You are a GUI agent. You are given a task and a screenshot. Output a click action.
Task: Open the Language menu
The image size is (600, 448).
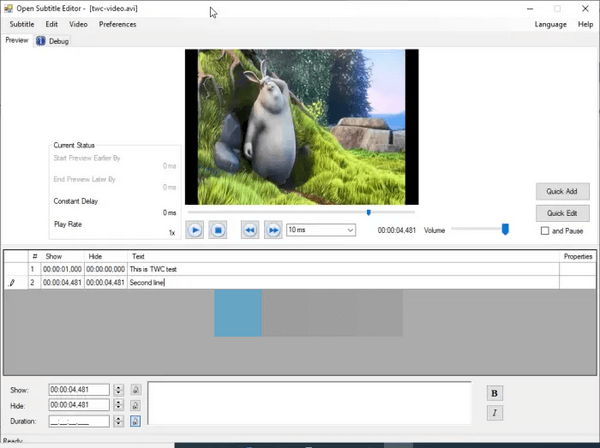click(x=550, y=24)
